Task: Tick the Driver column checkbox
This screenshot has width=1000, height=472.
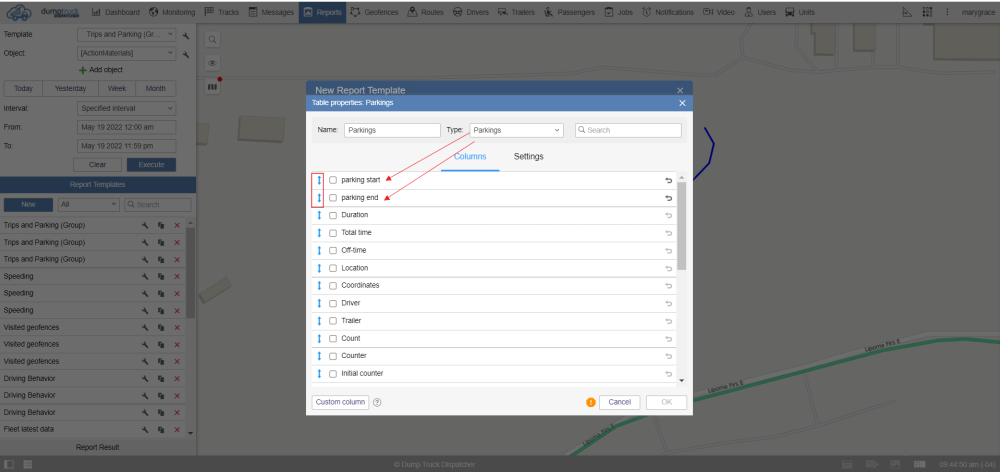Action: tap(333, 303)
